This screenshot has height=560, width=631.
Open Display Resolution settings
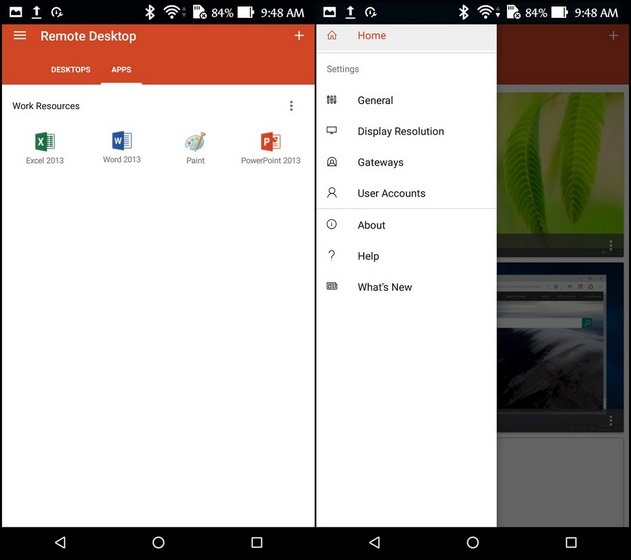[x=406, y=131]
